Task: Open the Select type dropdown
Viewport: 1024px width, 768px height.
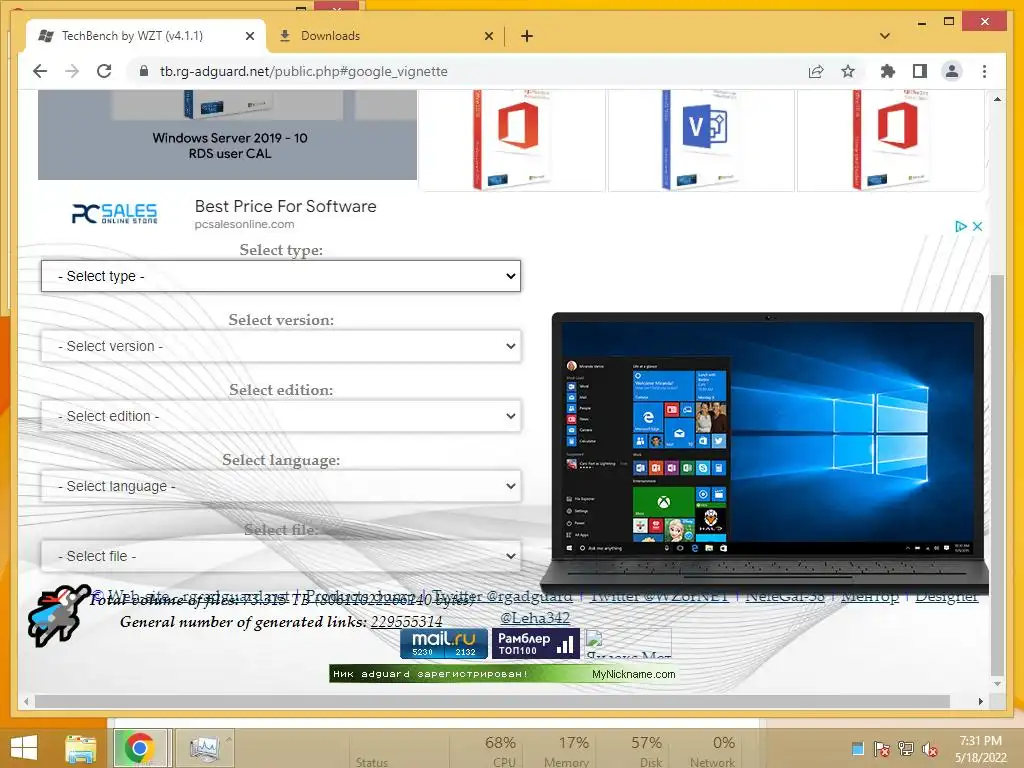Action: [x=281, y=276]
